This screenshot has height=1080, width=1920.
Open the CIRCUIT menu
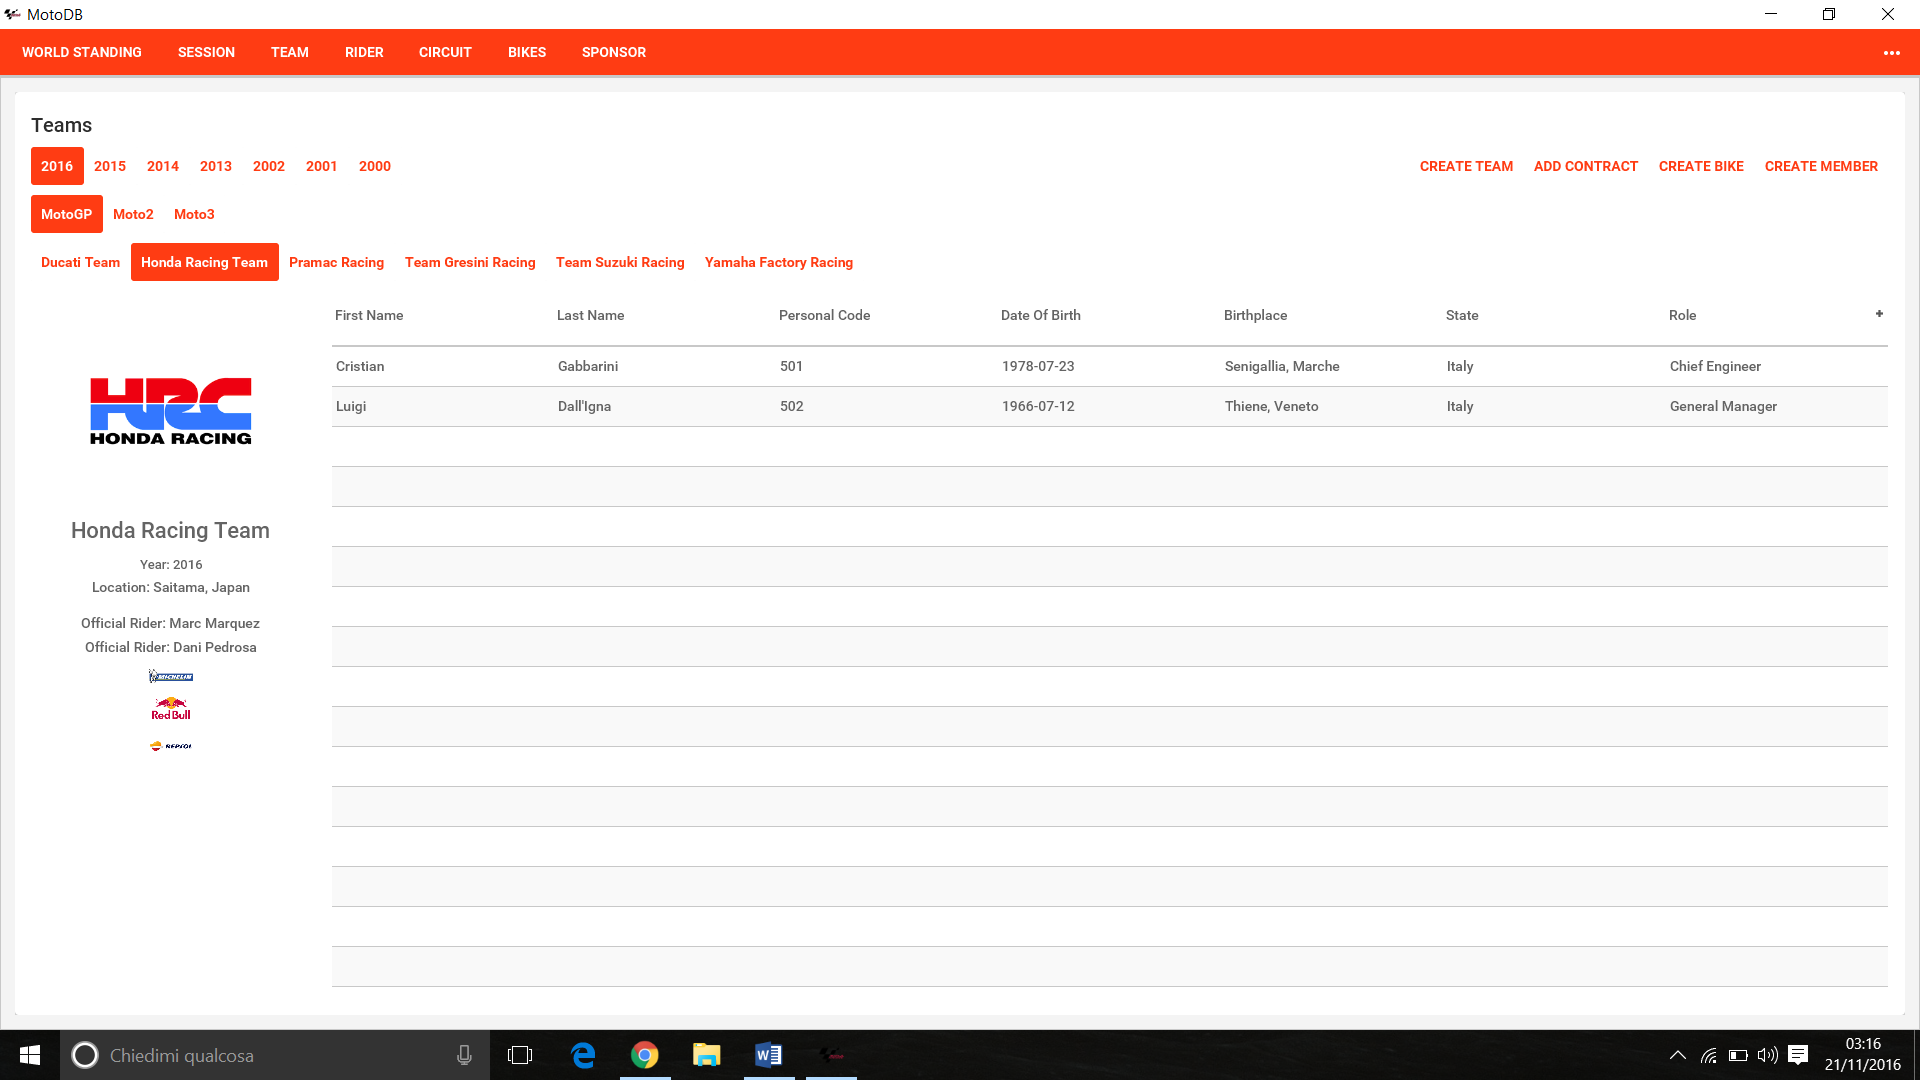[445, 52]
